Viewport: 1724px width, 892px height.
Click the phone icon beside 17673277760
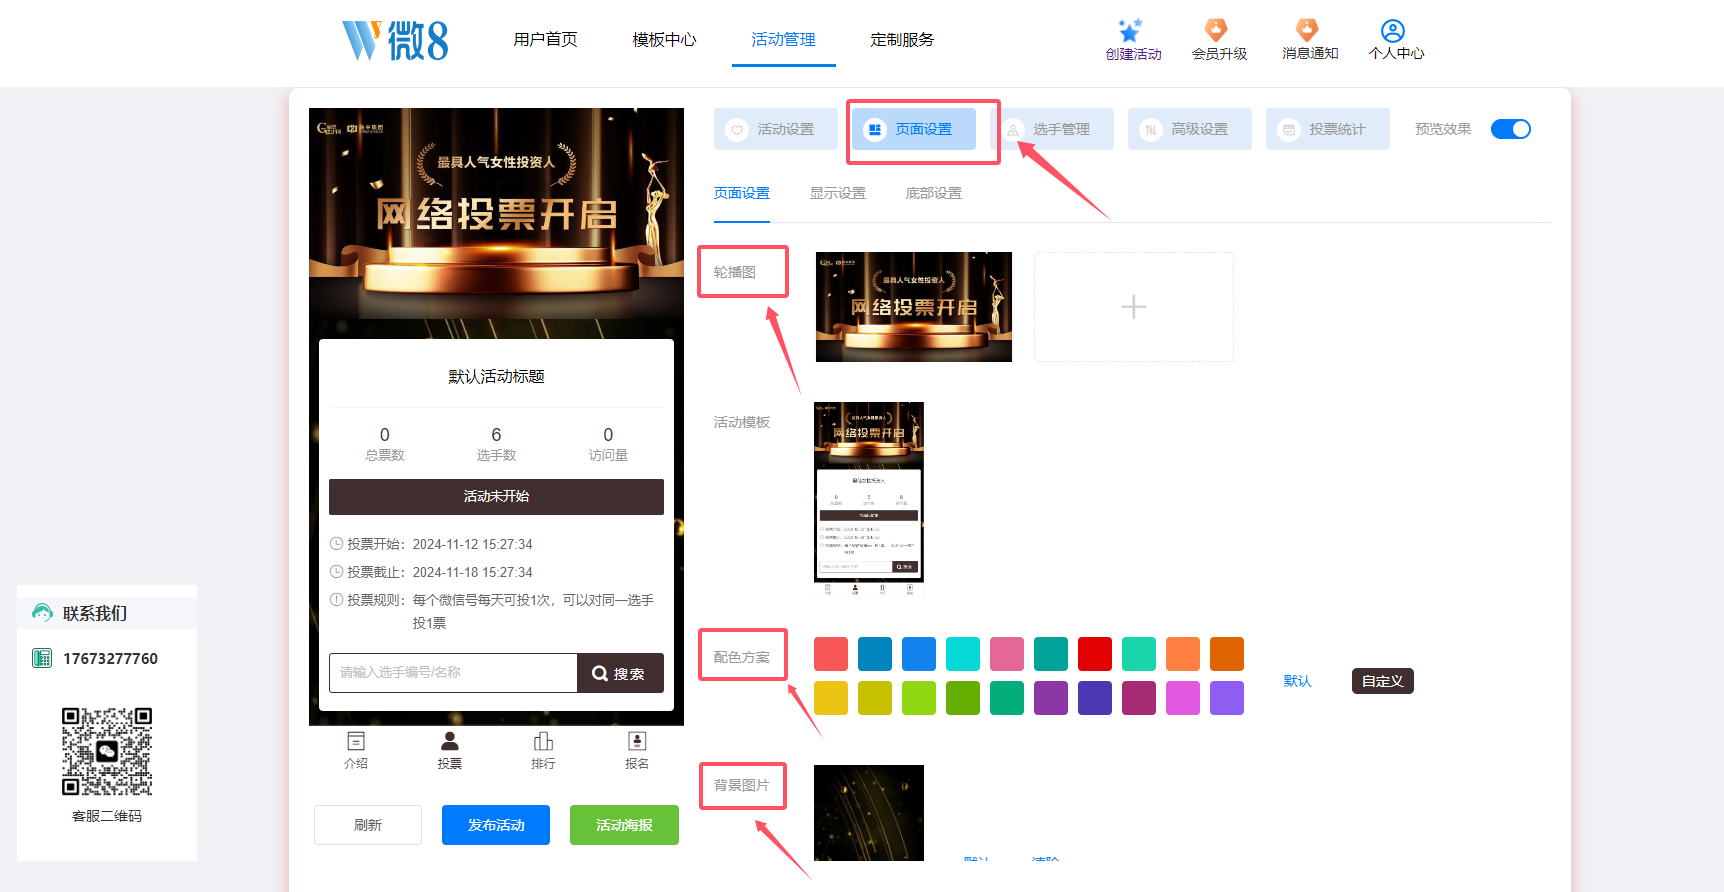coord(42,658)
